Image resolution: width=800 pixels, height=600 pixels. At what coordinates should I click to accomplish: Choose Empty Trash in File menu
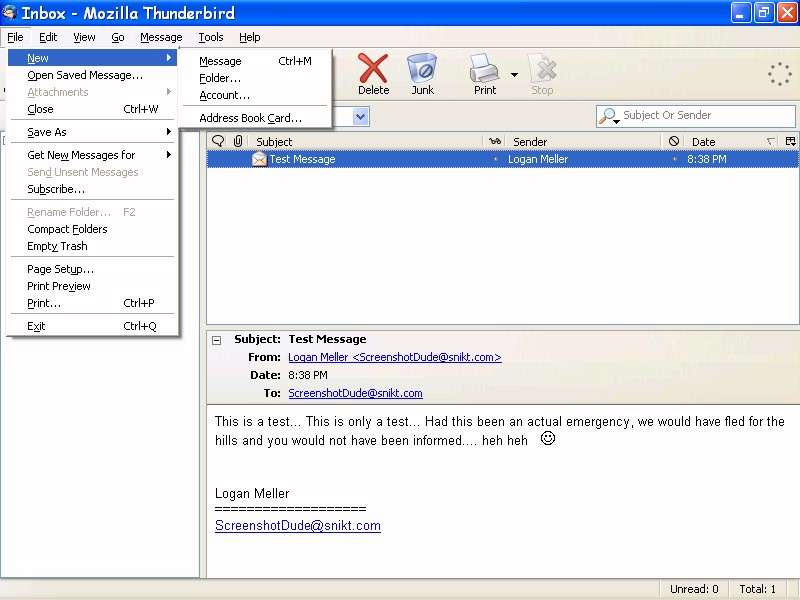(x=92, y=246)
